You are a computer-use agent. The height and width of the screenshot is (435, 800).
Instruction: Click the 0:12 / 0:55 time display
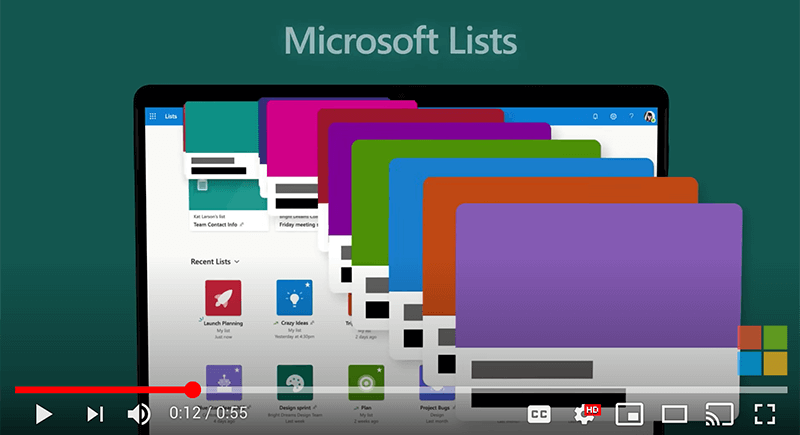pyautogui.click(x=208, y=413)
